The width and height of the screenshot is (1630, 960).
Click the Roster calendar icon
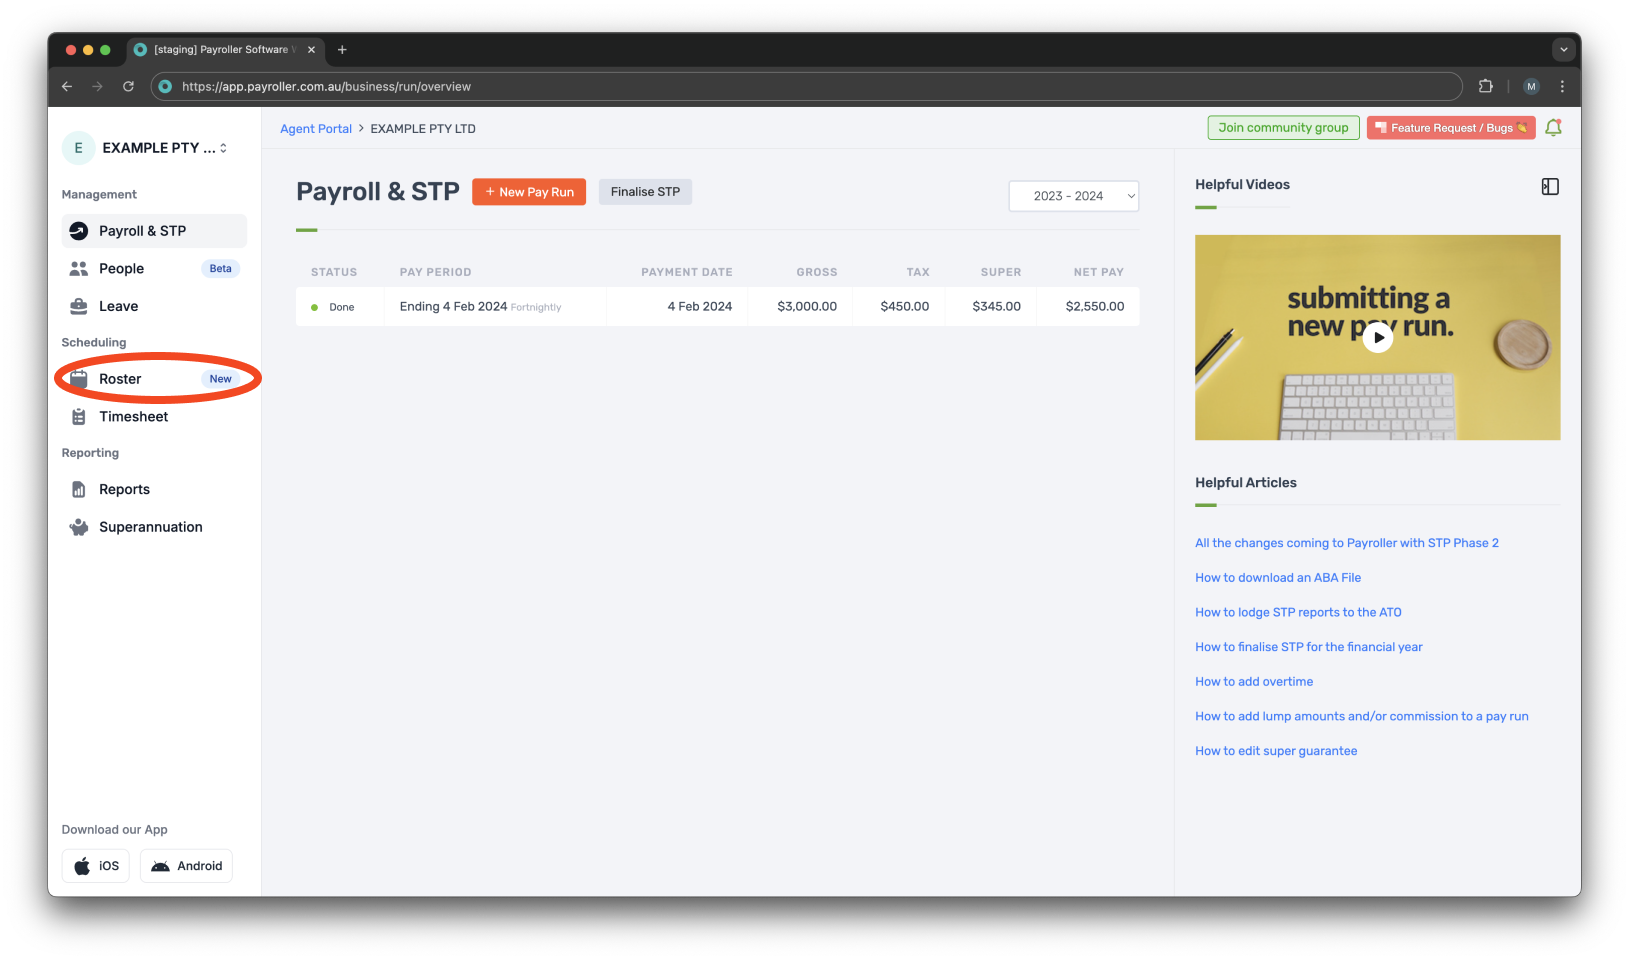coord(78,379)
